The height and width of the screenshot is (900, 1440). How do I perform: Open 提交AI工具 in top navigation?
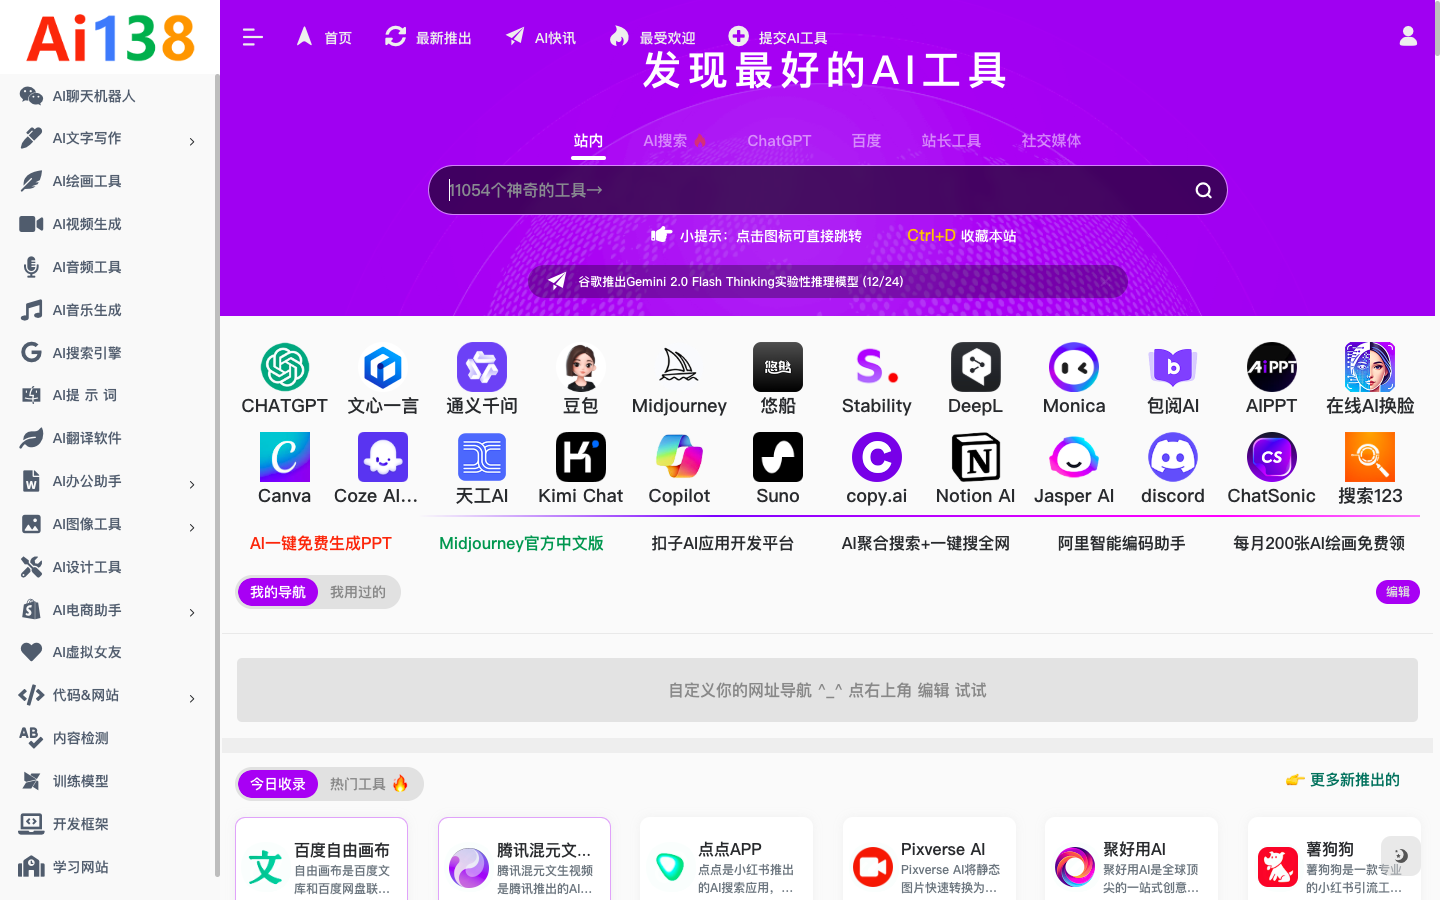tap(778, 37)
